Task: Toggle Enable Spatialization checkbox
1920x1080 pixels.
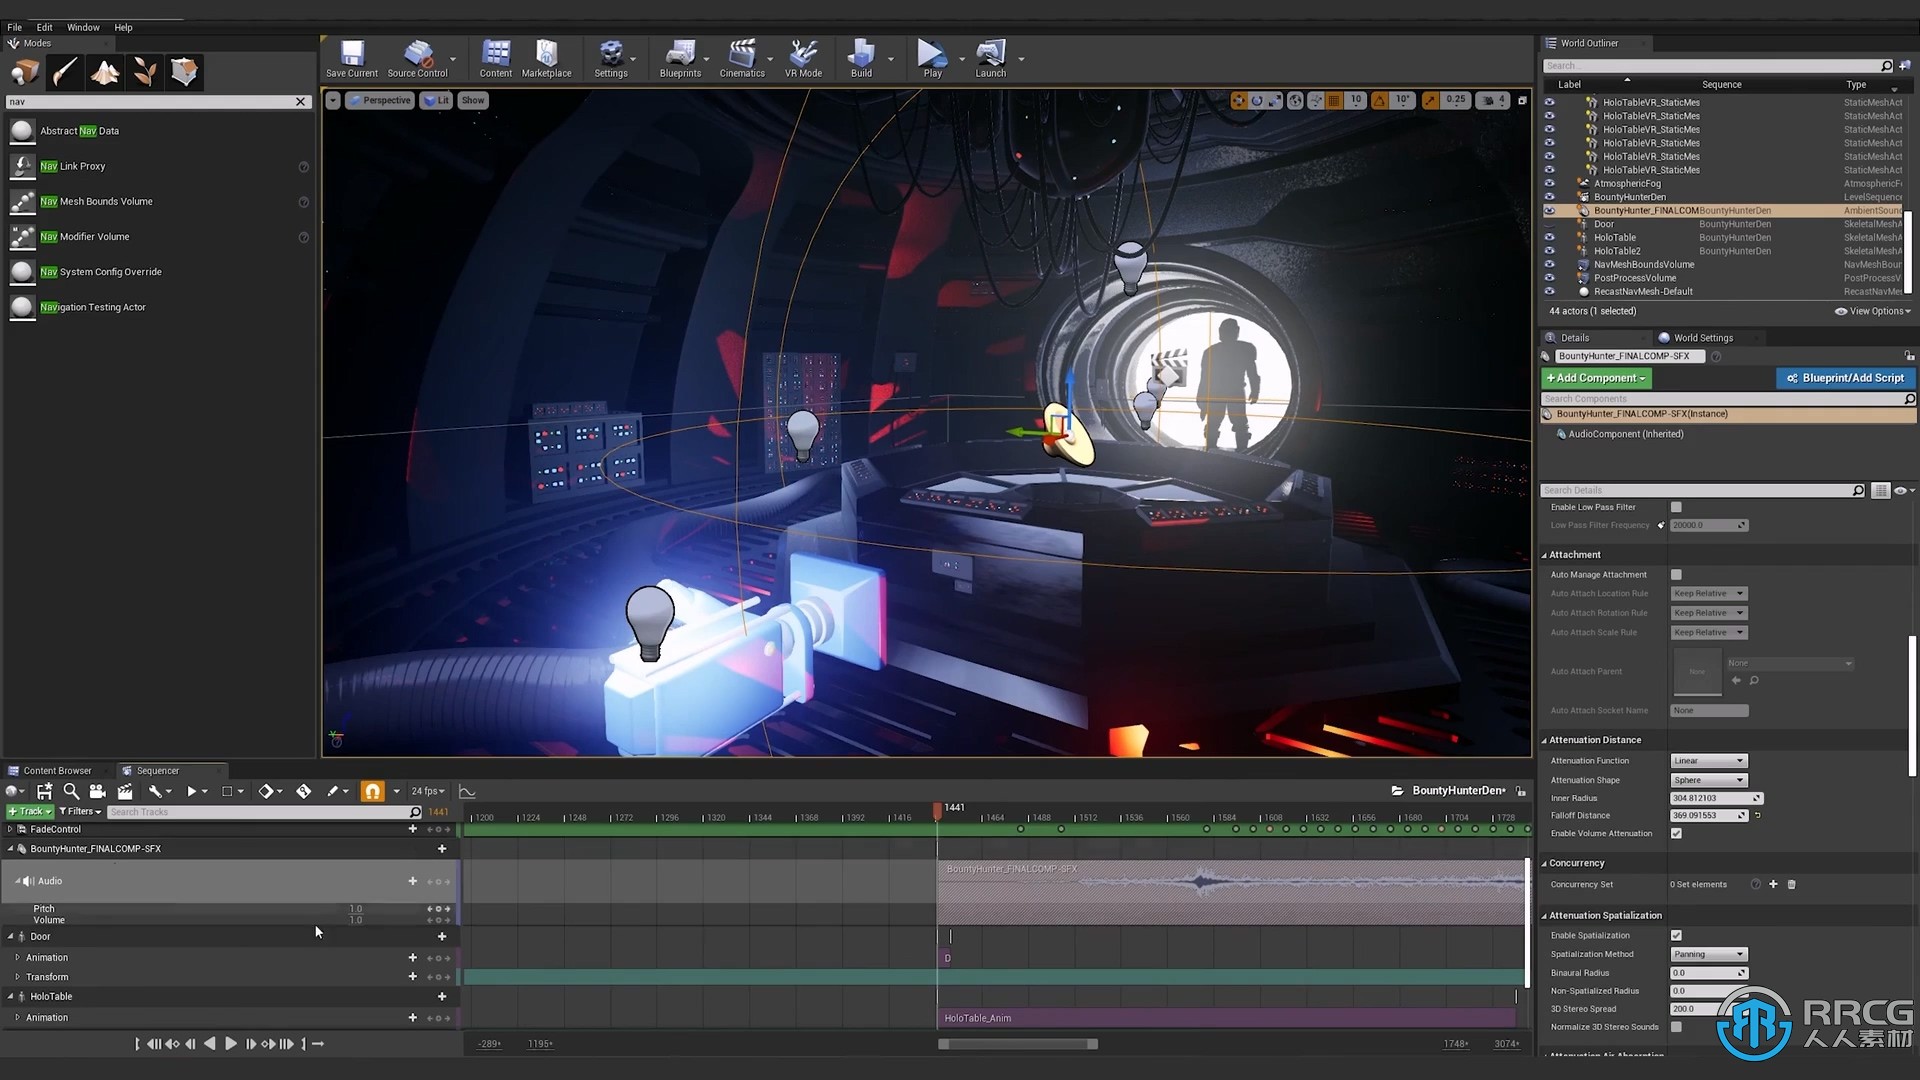Action: click(x=1676, y=935)
